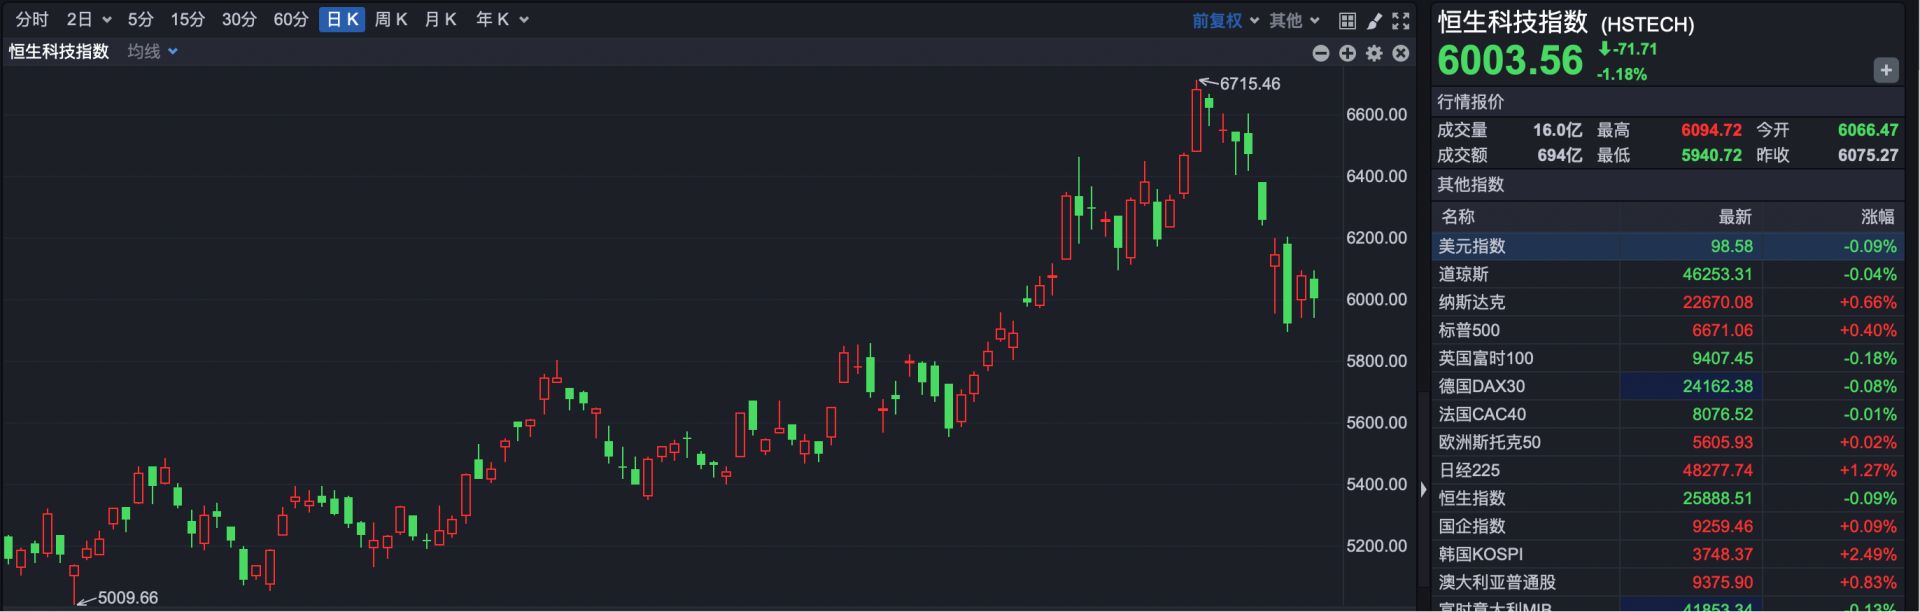Open chart settings gear icon
Image resolution: width=1920 pixels, height=612 pixels.
pyautogui.click(x=1374, y=53)
